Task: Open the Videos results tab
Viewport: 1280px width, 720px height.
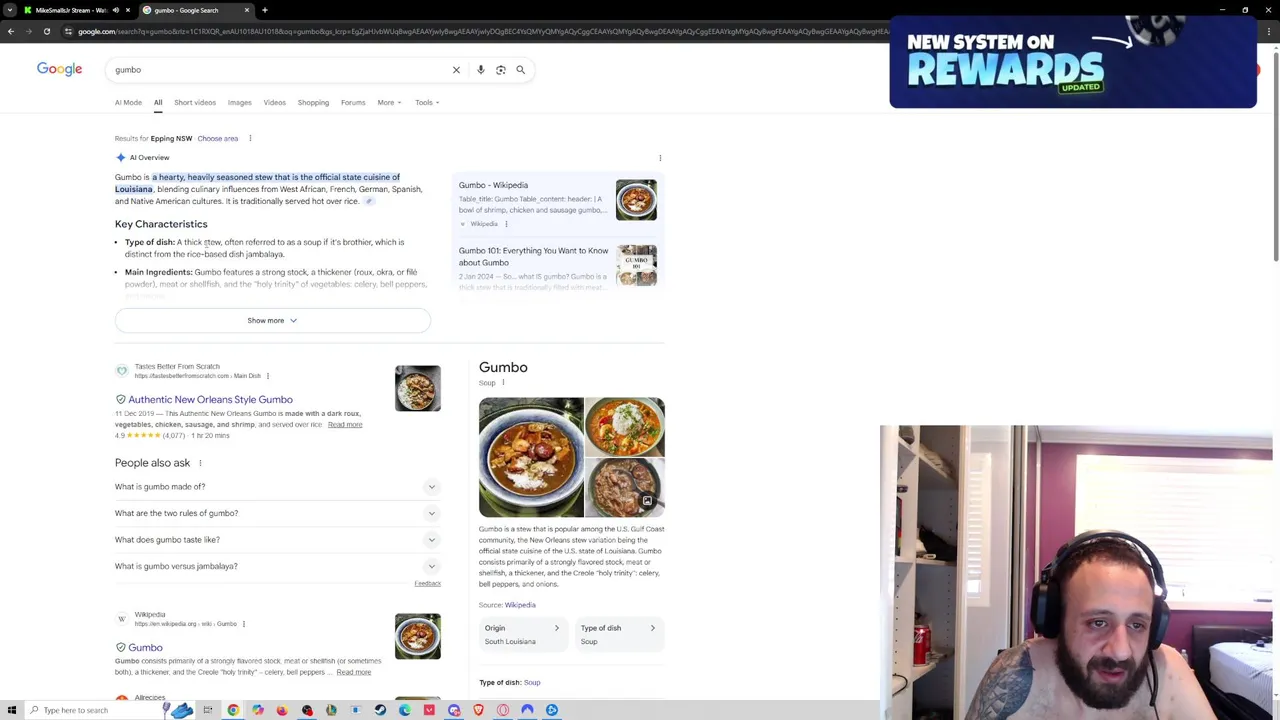Action: [274, 102]
